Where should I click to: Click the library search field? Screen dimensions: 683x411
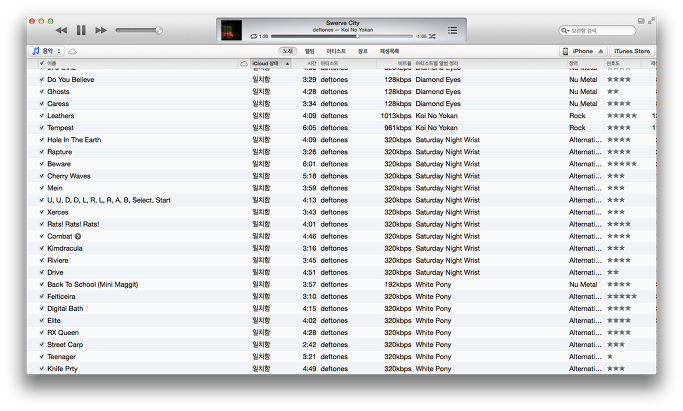pos(597,30)
